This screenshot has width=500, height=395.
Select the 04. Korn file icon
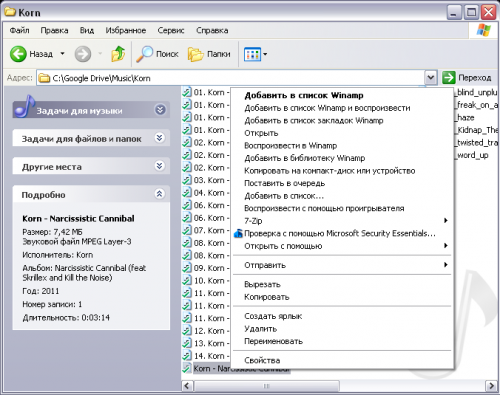(x=187, y=193)
